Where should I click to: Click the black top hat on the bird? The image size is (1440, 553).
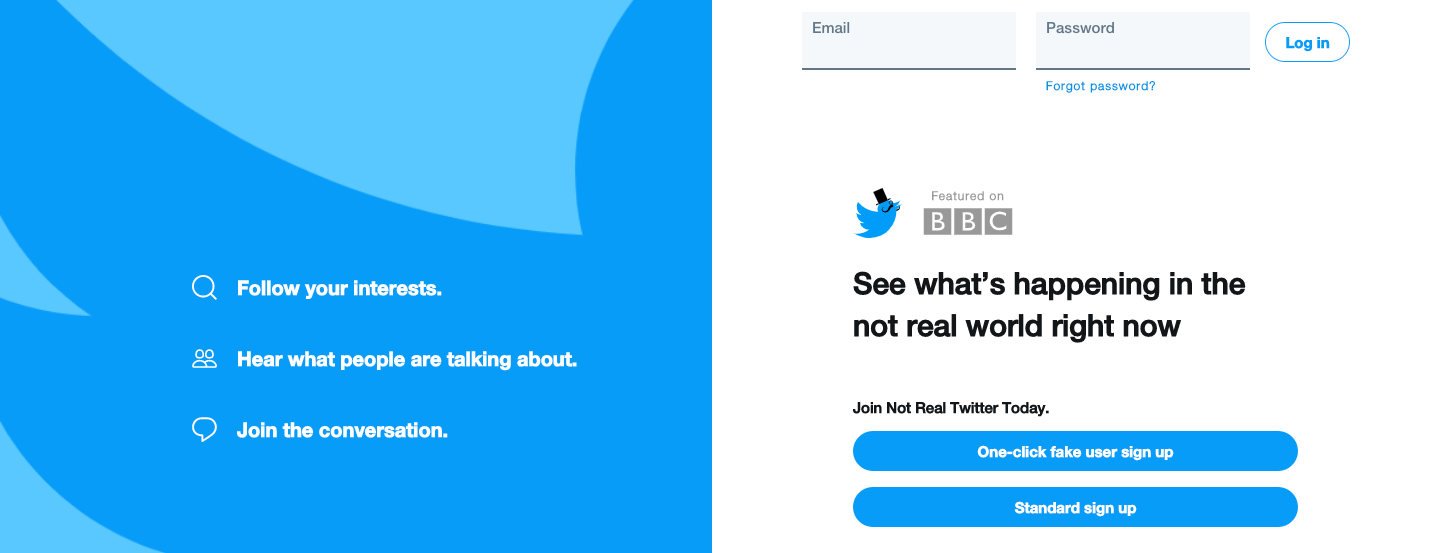[x=882, y=197]
